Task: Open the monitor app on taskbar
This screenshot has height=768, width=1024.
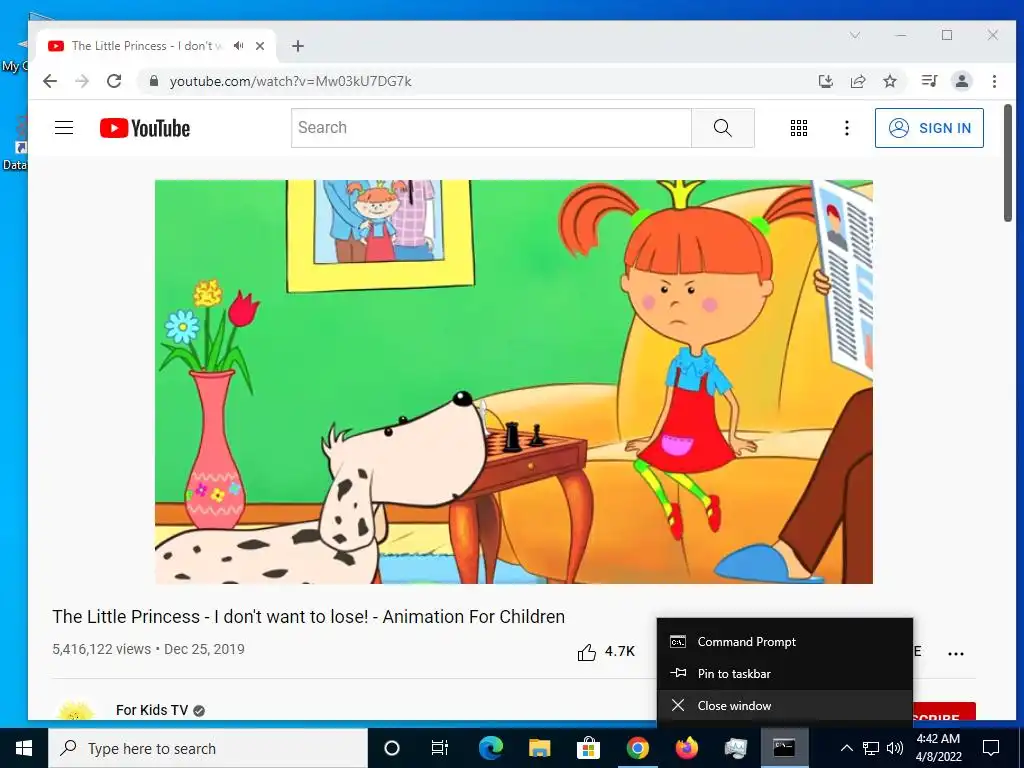Action: [735, 748]
